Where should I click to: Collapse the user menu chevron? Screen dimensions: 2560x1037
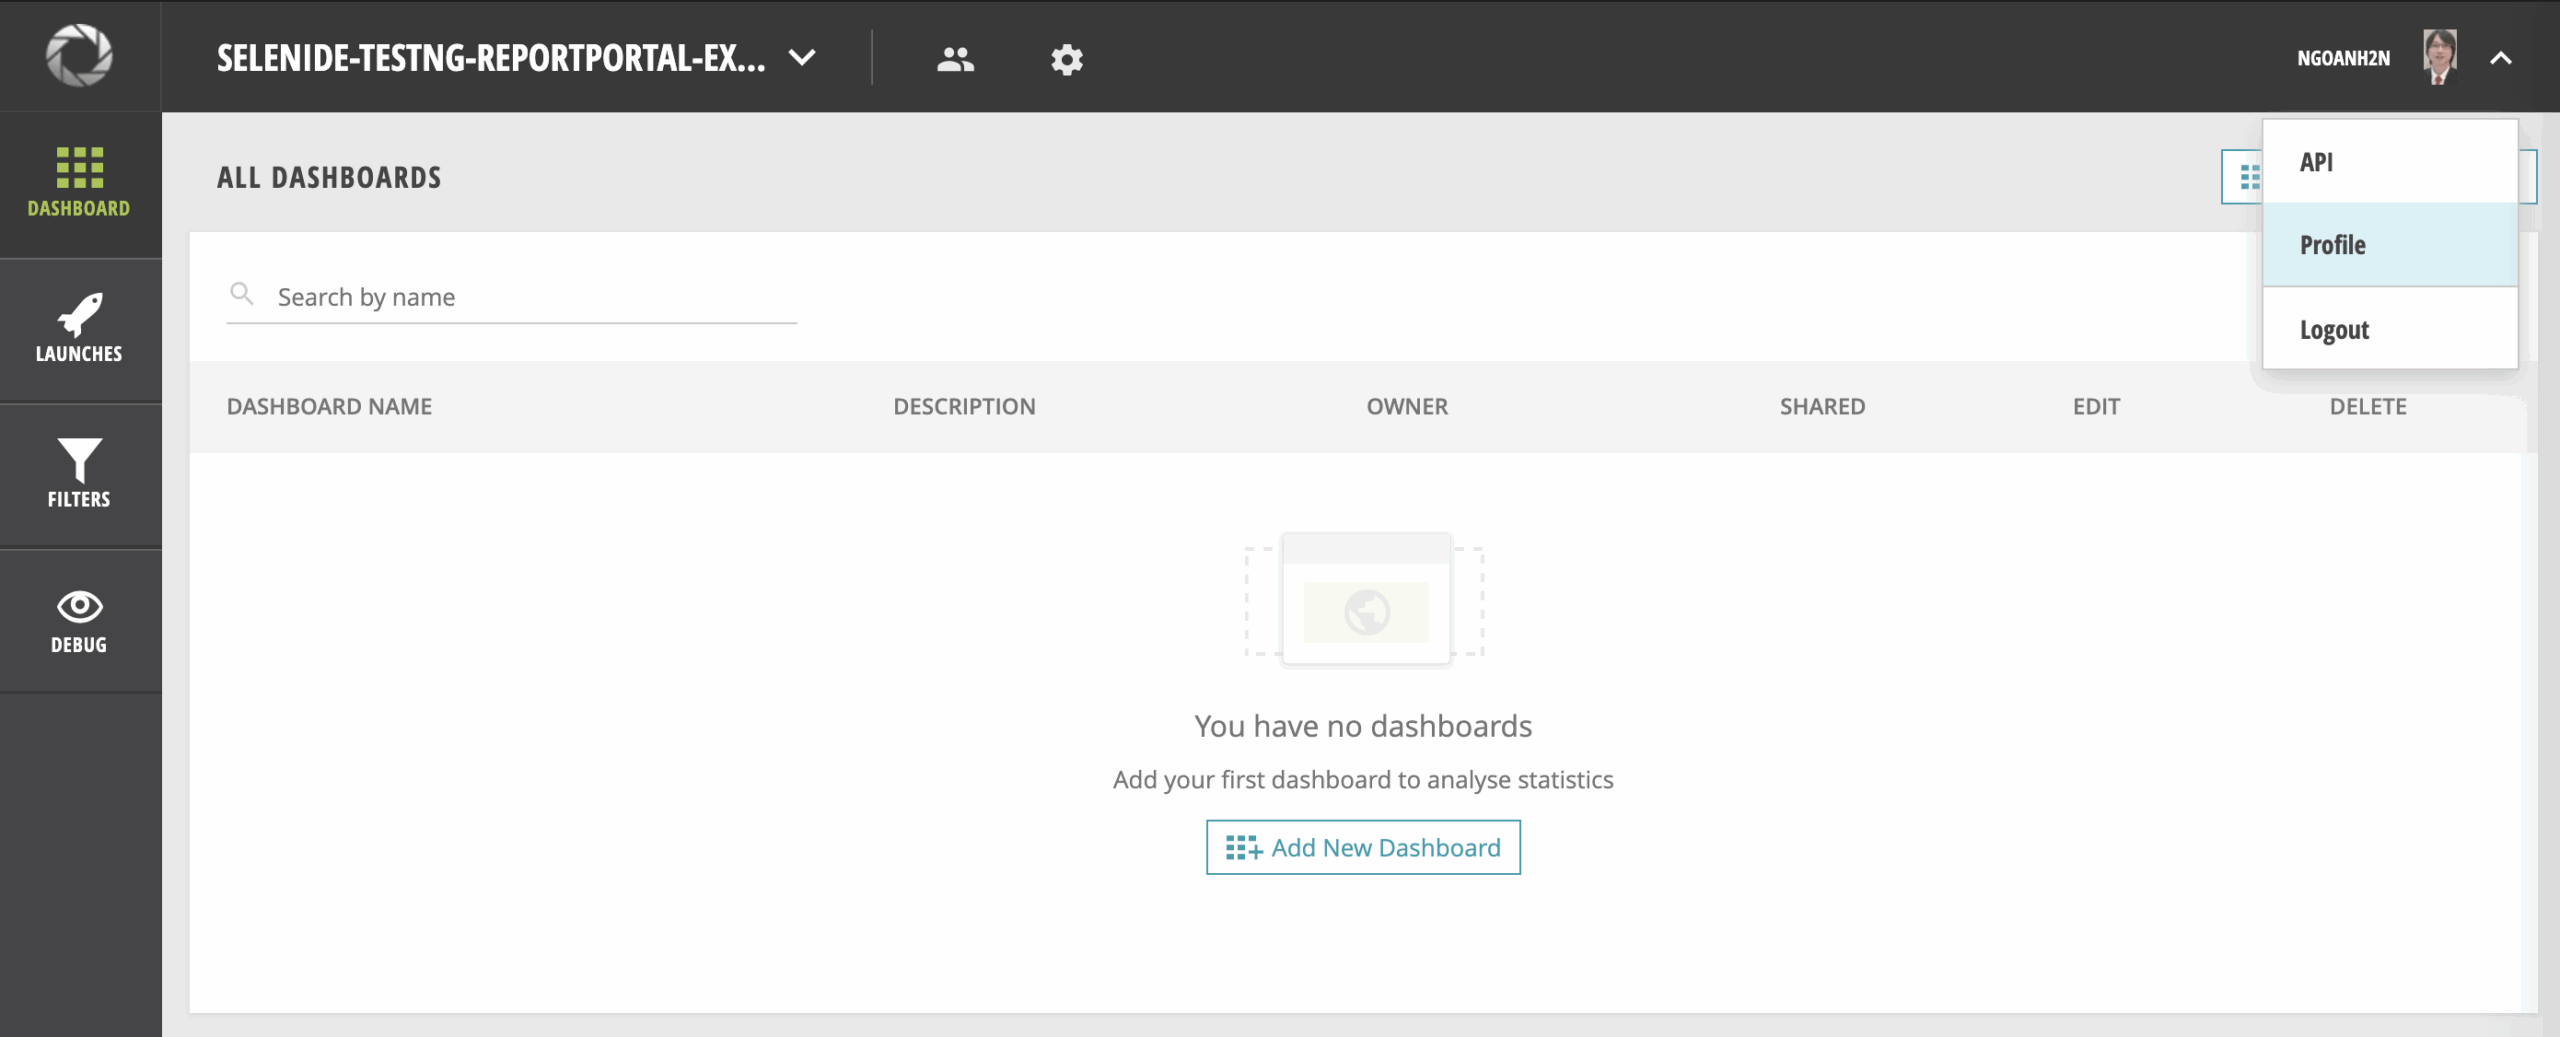[x=2500, y=58]
